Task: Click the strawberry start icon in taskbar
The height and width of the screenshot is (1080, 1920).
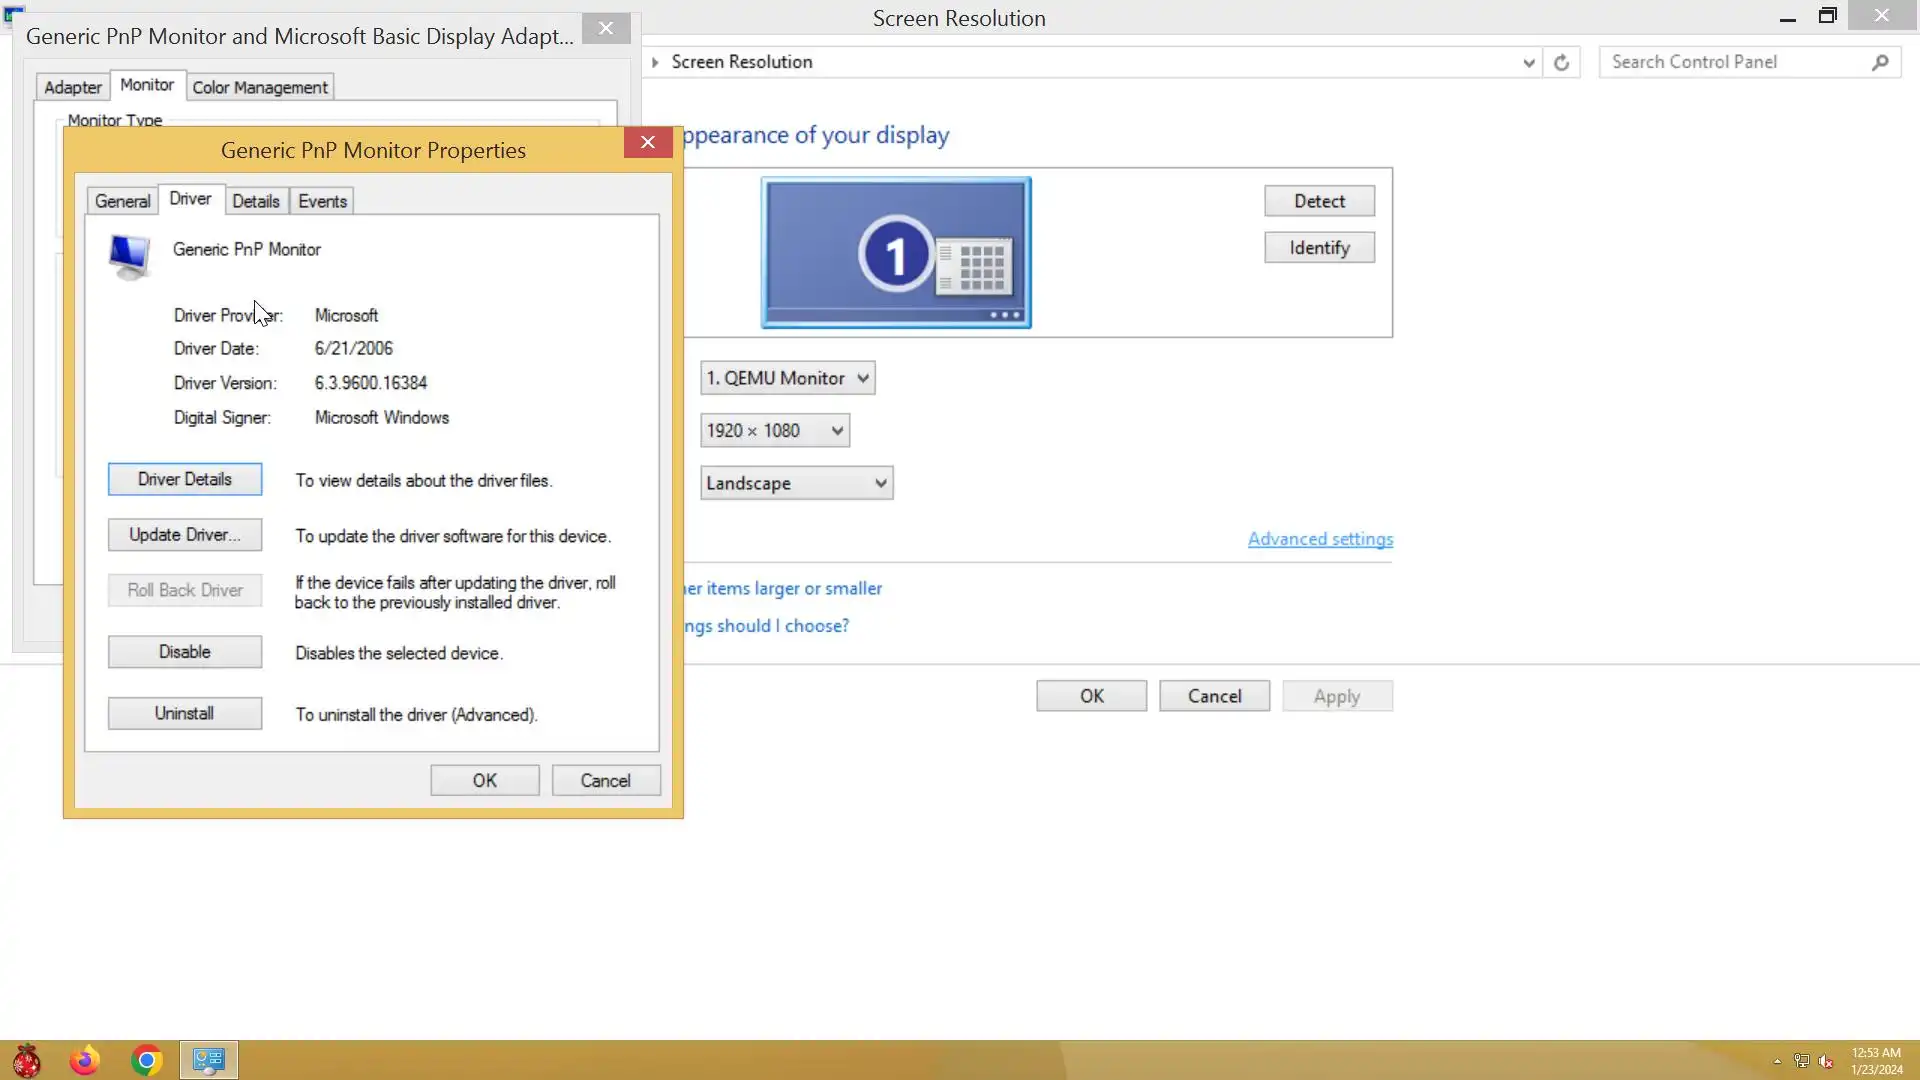Action: tap(27, 1060)
